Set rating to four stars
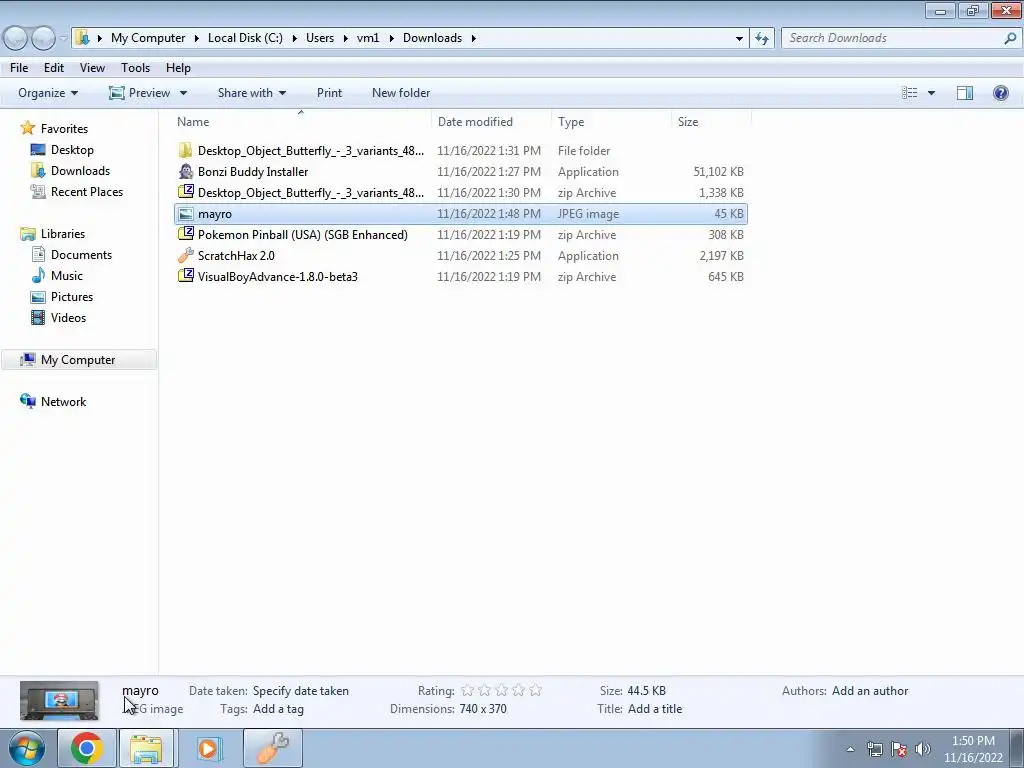1024x768 pixels. [x=519, y=690]
